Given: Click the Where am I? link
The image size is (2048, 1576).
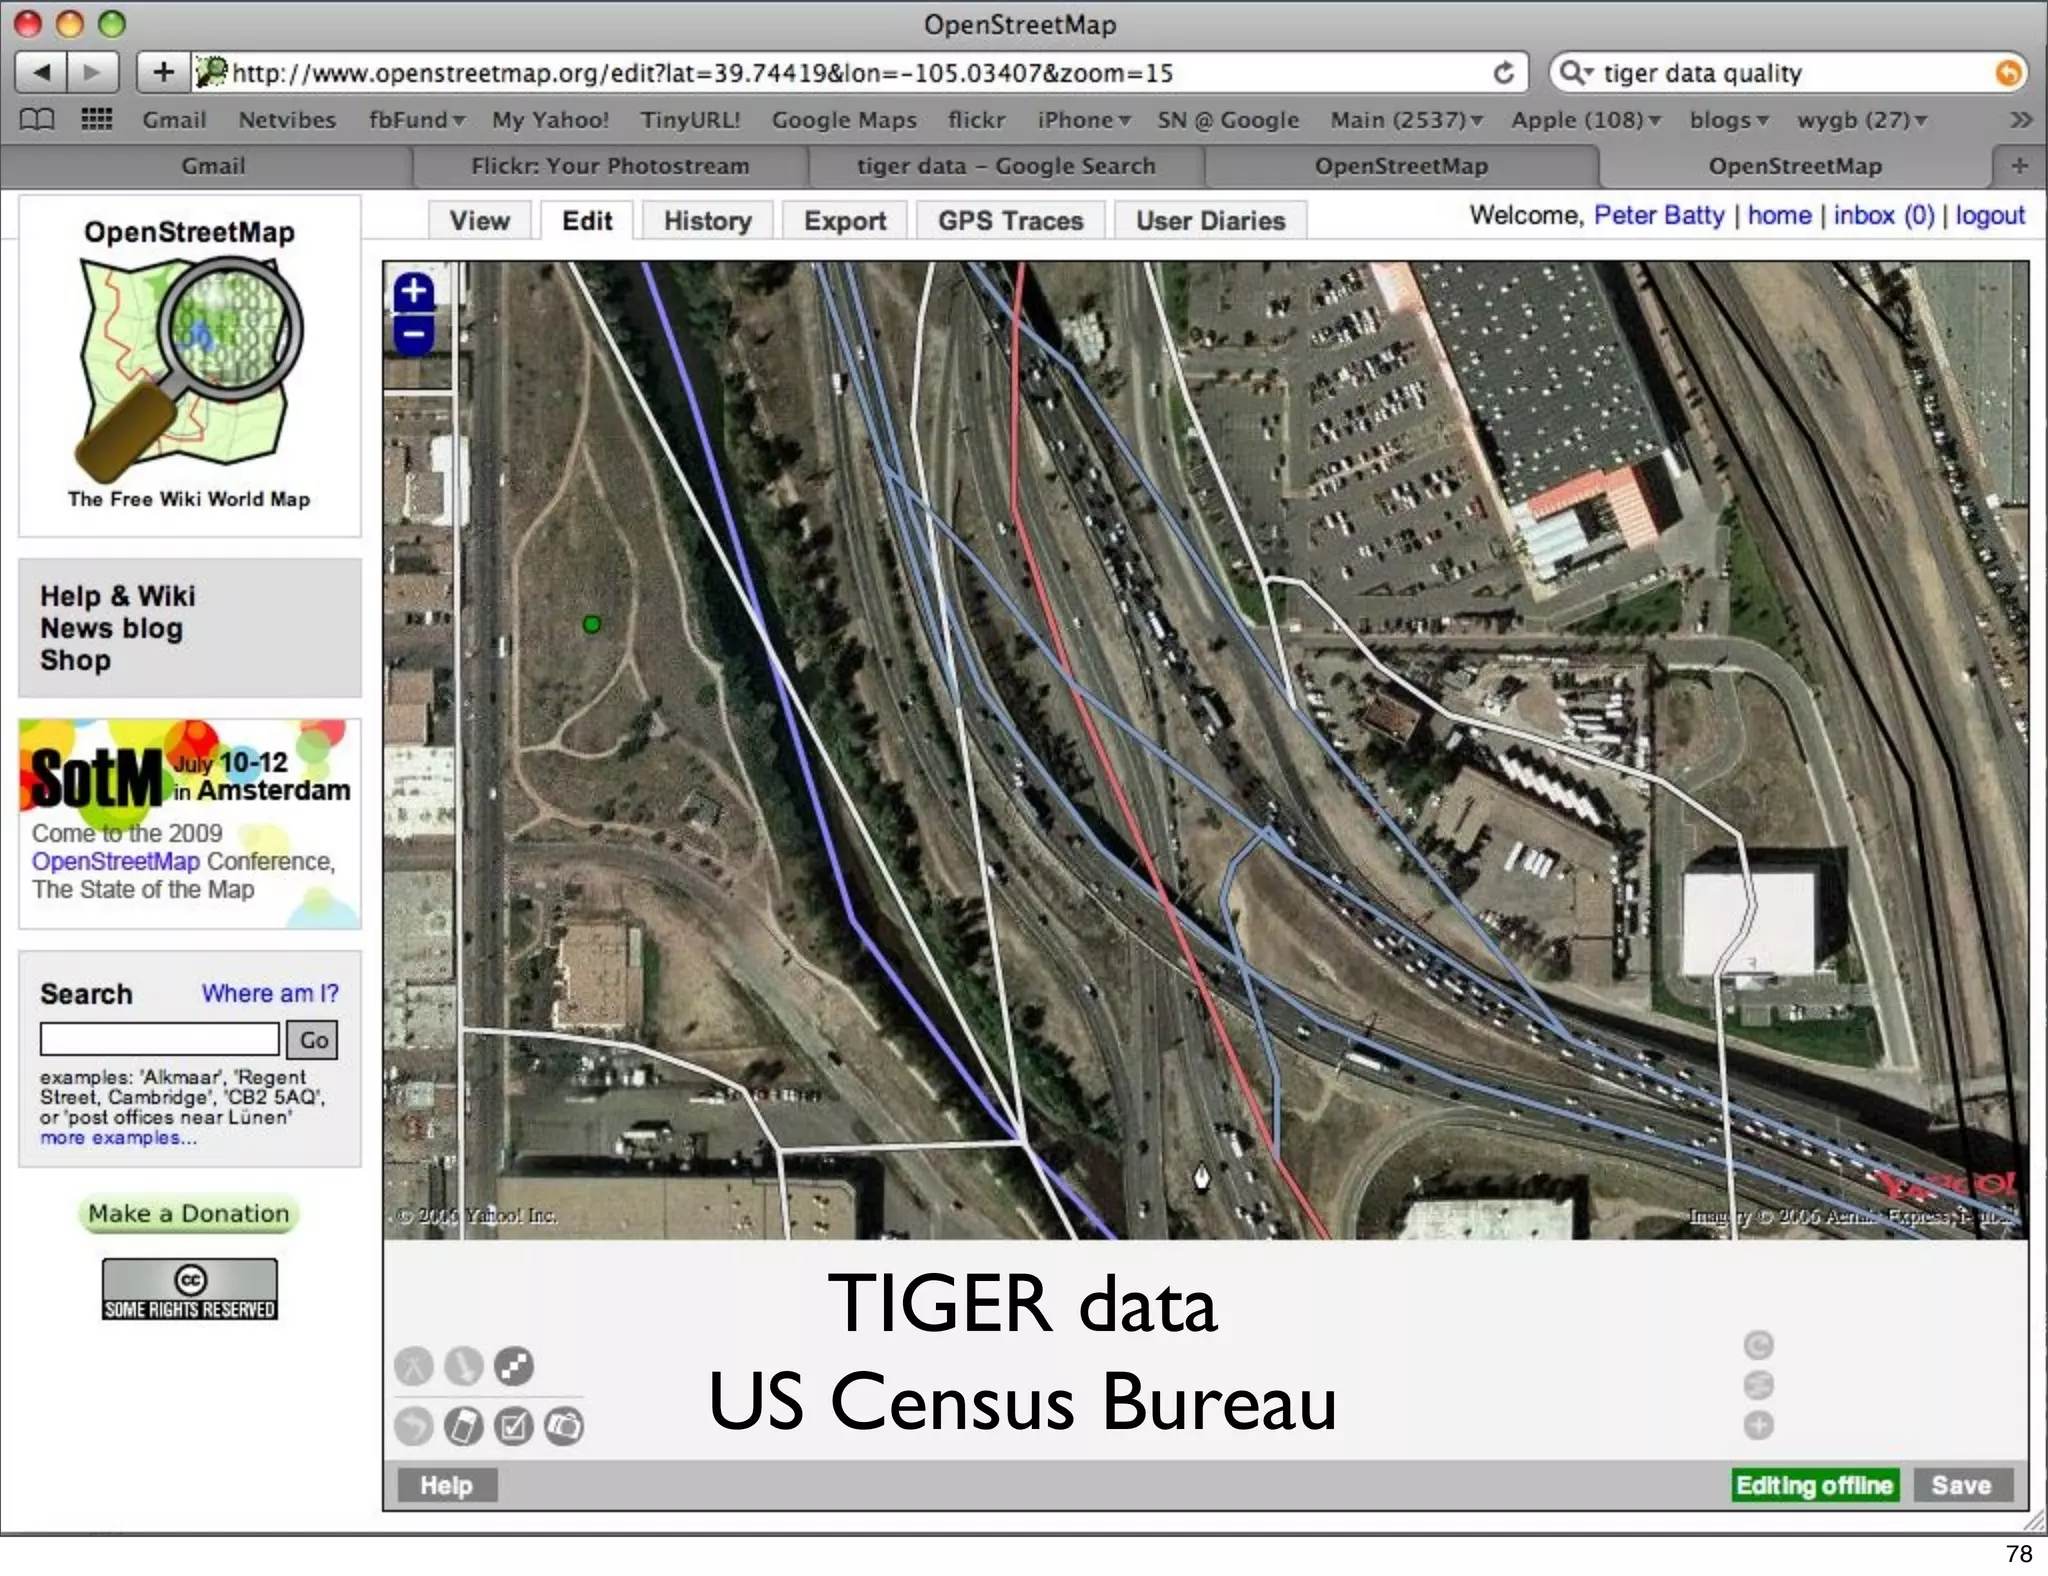Looking at the screenshot, I should pos(270,993).
